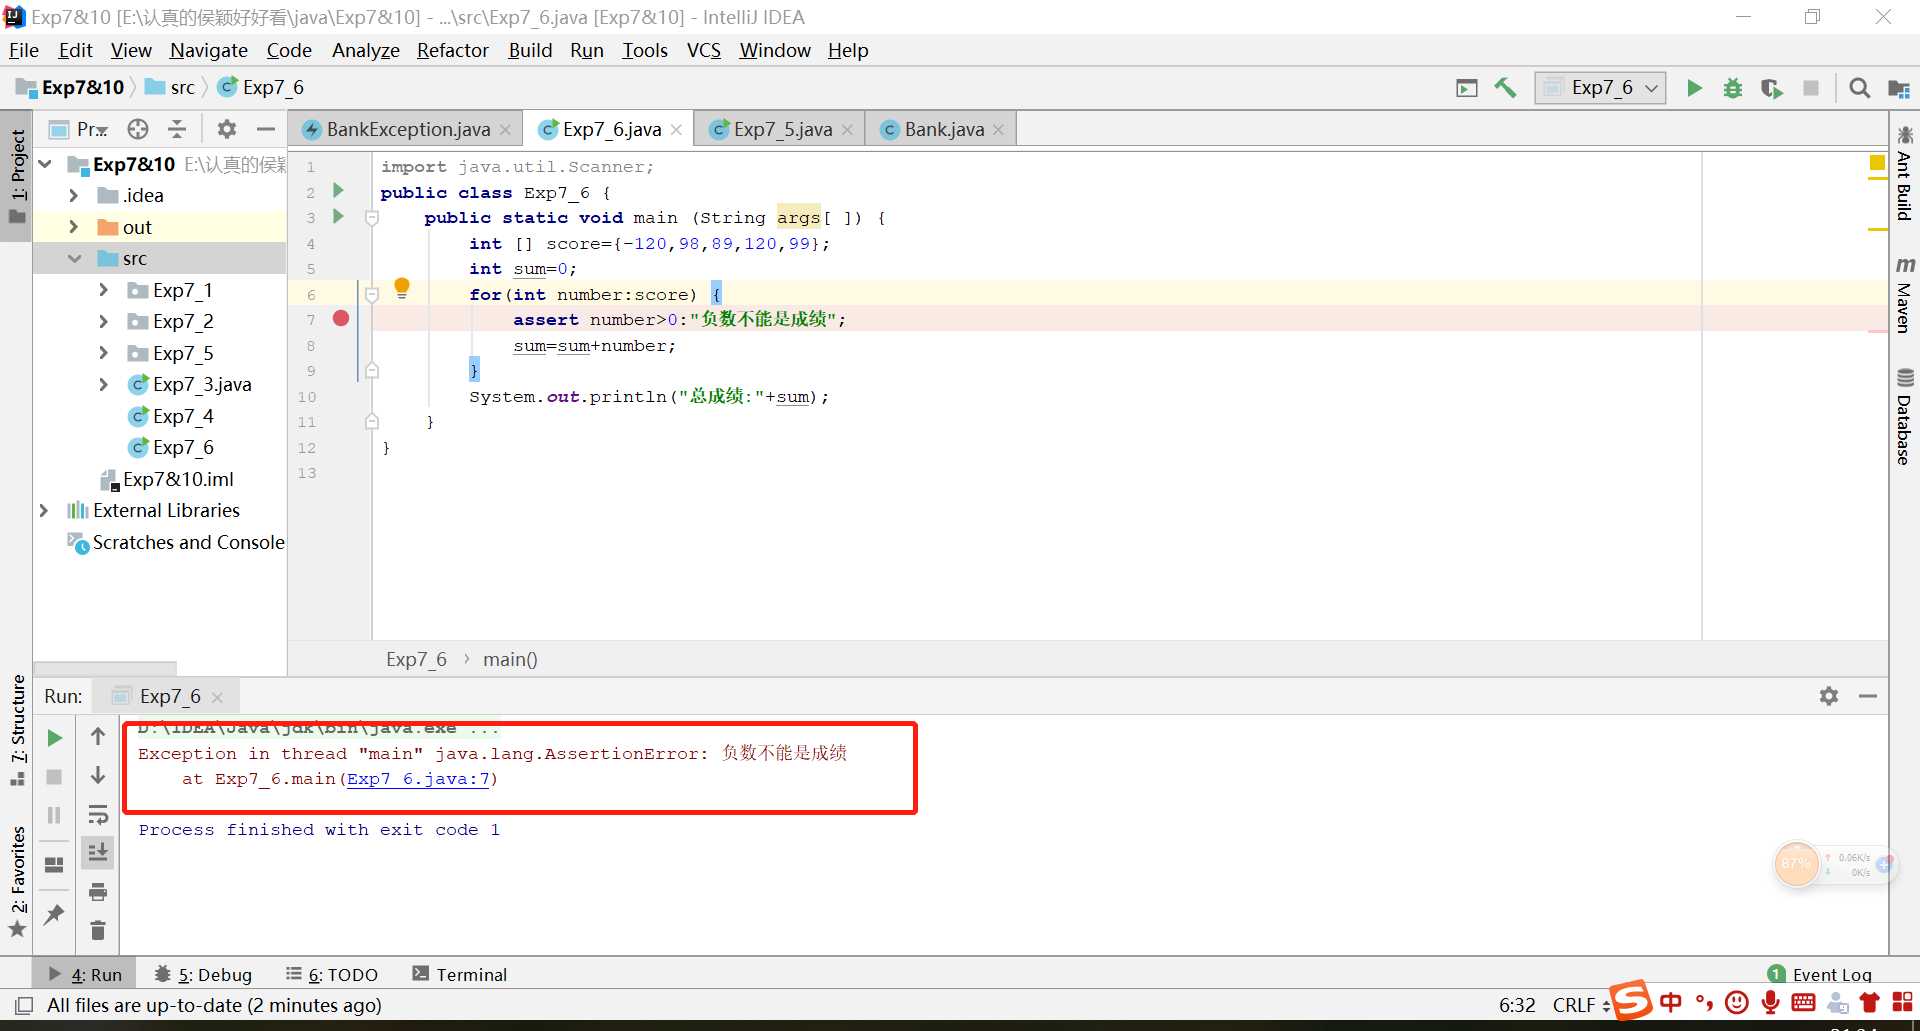Hide the Run panel with the minus icon
Image resolution: width=1920 pixels, height=1031 pixels.
(1868, 696)
